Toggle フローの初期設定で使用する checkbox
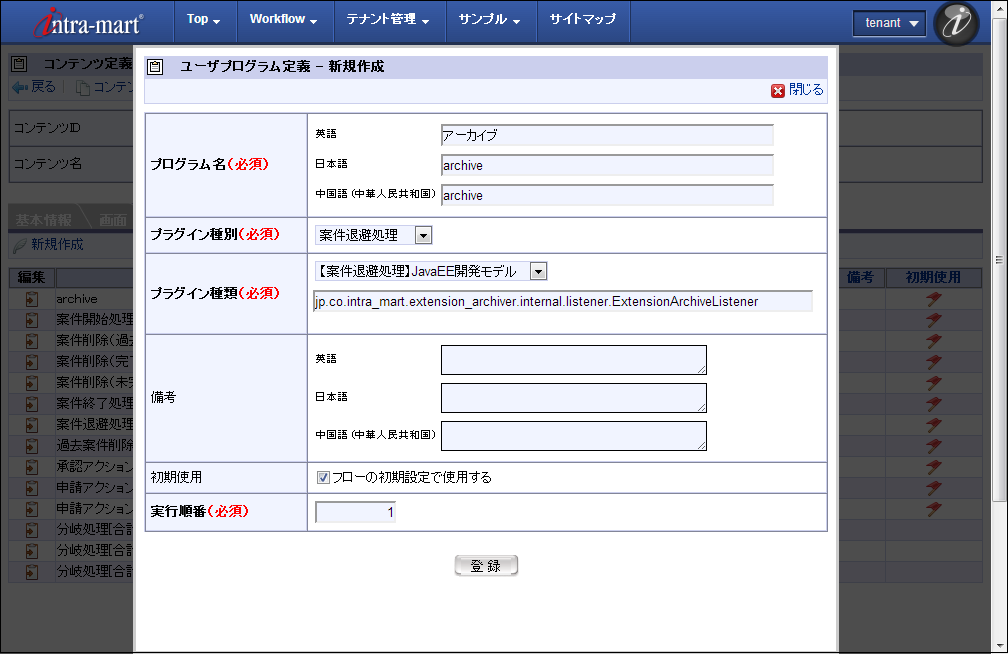 coord(323,477)
